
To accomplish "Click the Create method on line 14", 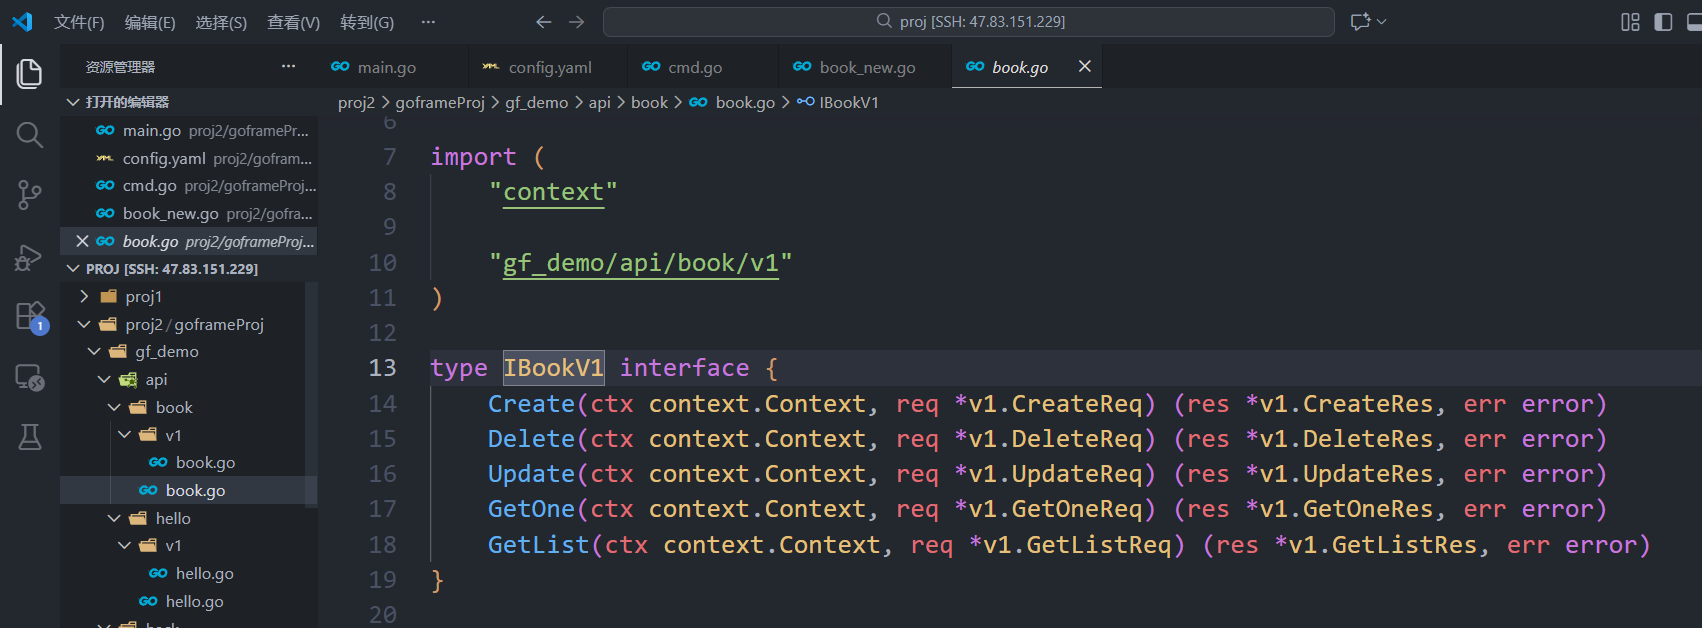I will pyautogui.click(x=531, y=403).
